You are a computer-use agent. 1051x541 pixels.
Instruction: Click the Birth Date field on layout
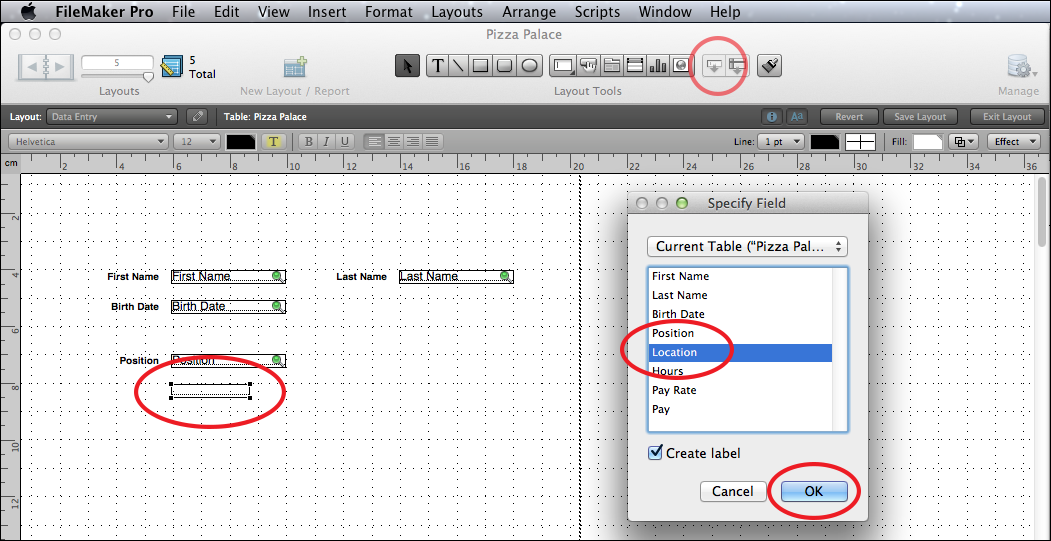229,306
